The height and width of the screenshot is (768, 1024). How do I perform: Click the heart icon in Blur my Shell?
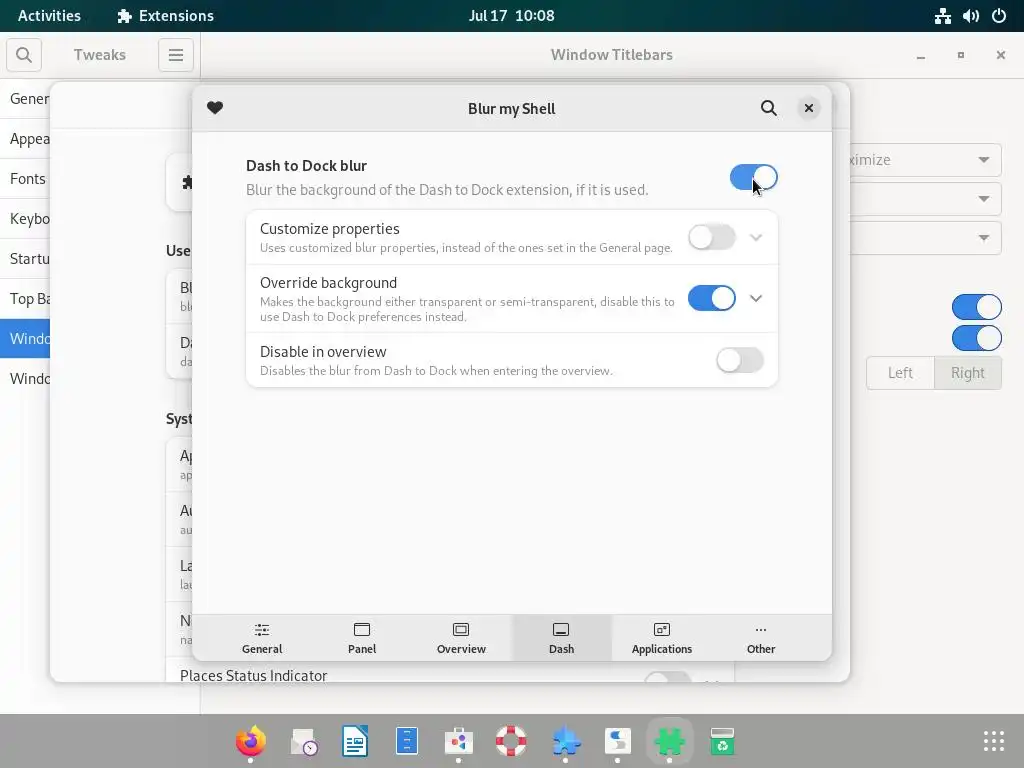(215, 108)
